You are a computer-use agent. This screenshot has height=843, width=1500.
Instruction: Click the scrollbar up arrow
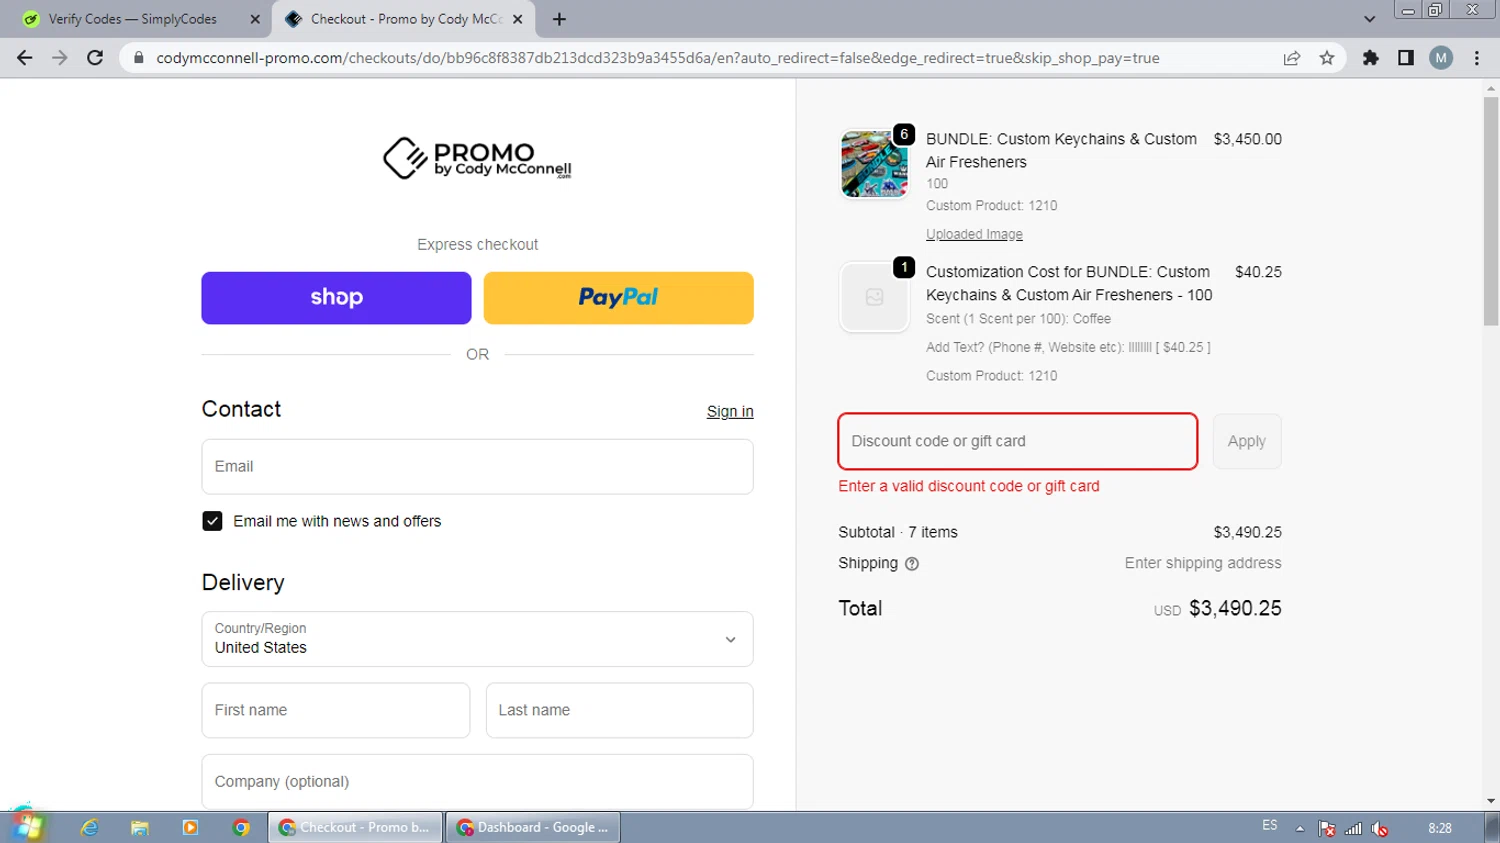coord(1491,88)
